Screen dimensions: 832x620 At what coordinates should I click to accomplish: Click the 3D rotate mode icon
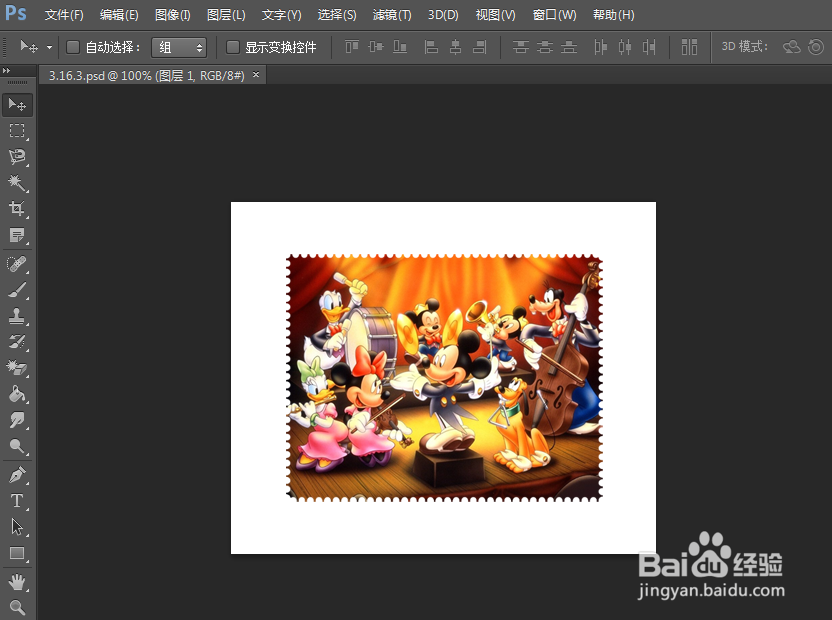[x=792, y=47]
